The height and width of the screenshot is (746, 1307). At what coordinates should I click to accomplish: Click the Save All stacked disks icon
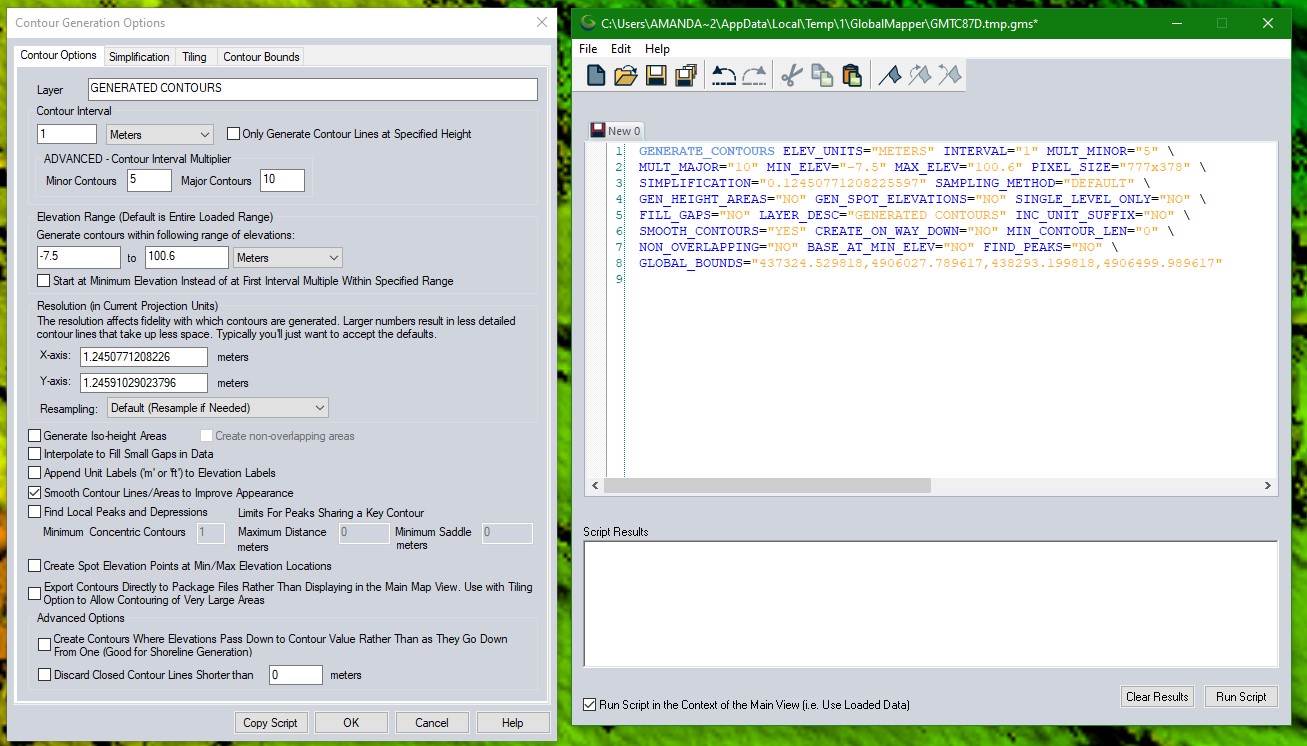tap(686, 75)
